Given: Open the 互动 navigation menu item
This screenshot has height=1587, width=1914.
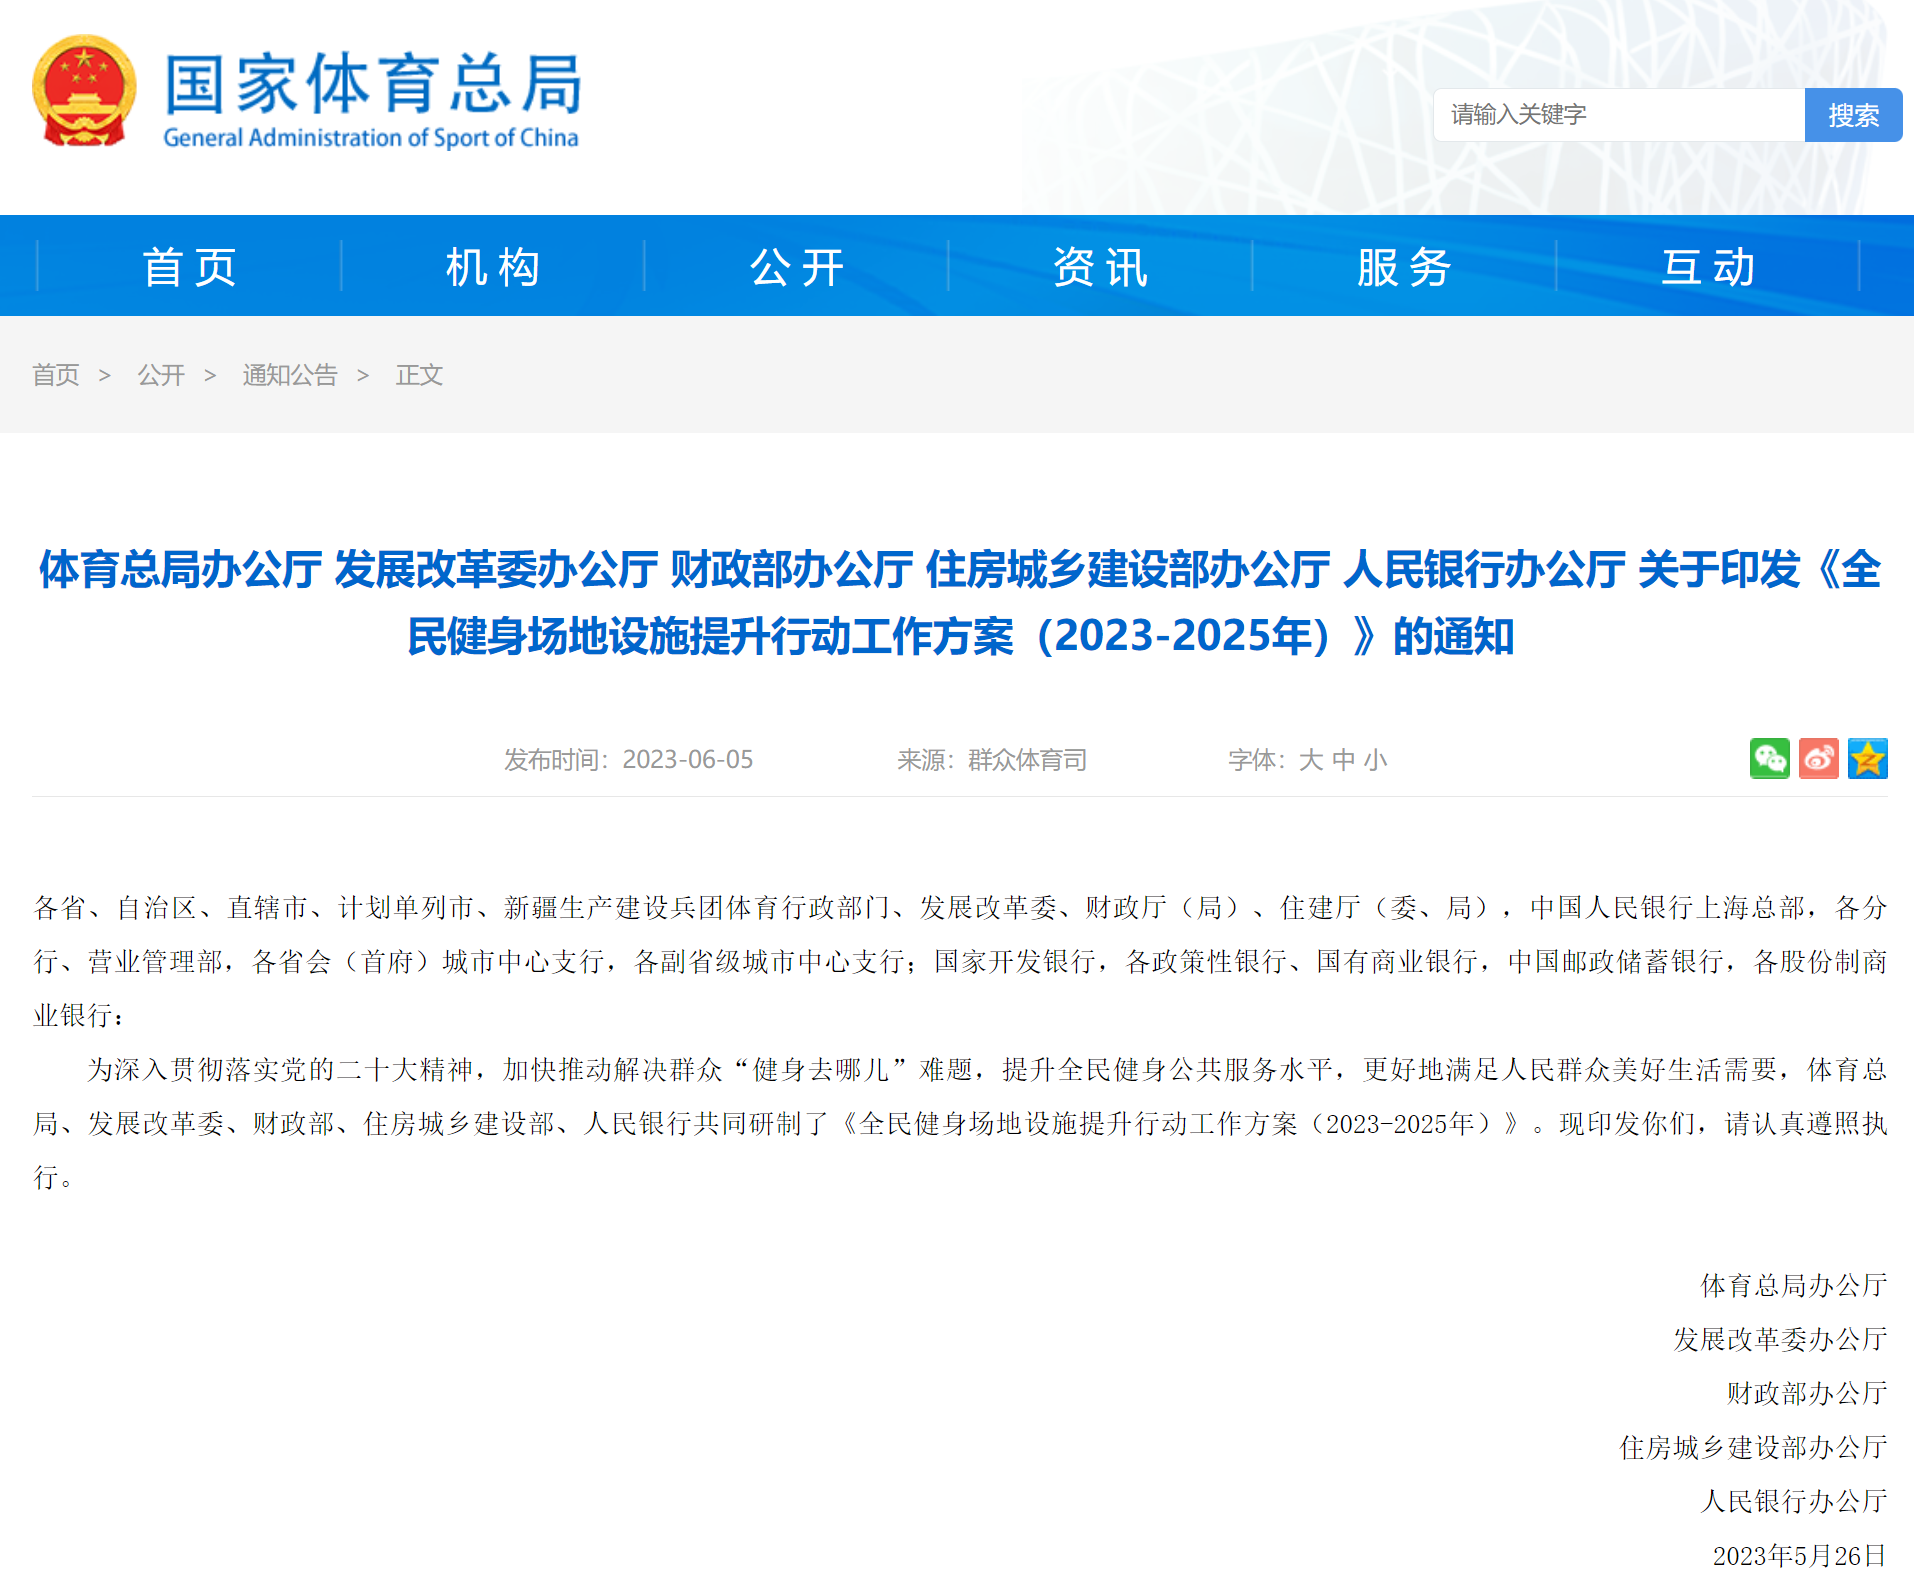Looking at the screenshot, I should [x=1708, y=267].
